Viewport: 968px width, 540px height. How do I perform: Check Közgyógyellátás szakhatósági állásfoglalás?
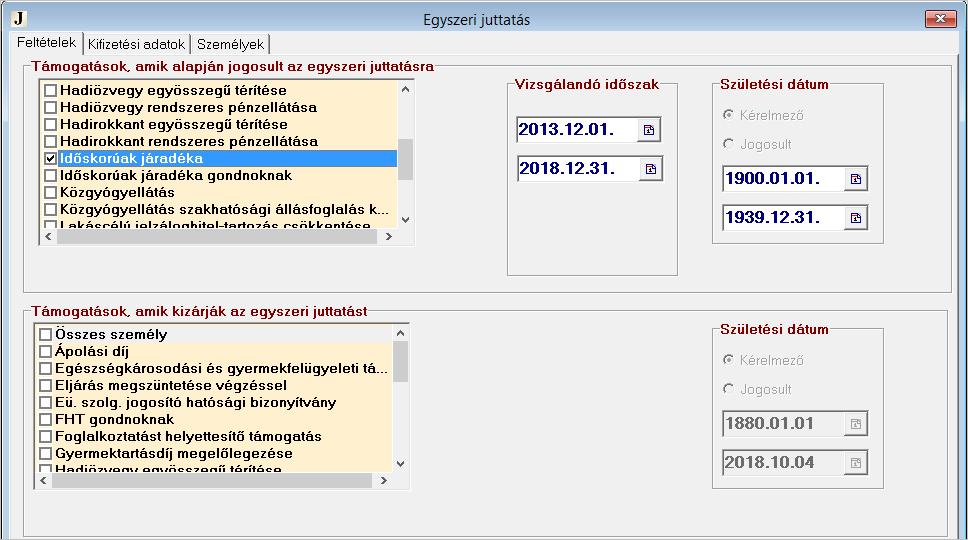(x=51, y=209)
